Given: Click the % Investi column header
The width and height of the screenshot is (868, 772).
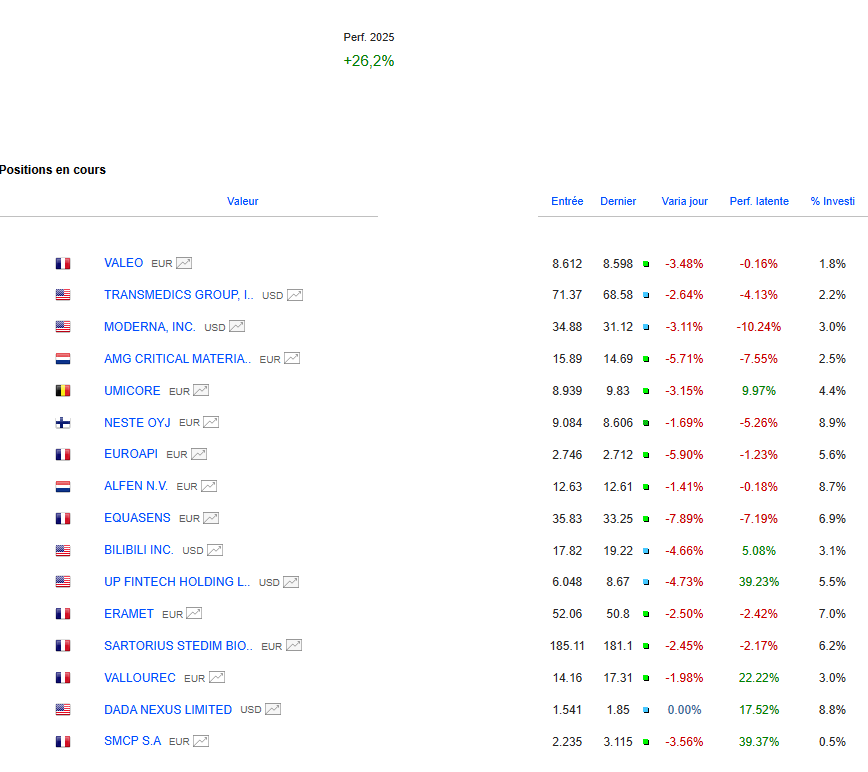Looking at the screenshot, I should (832, 201).
